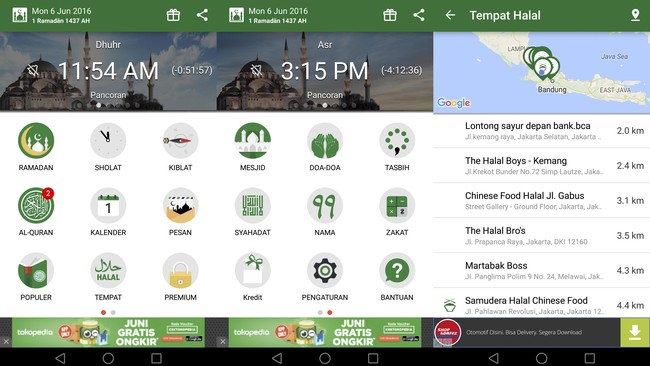Viewport: 650px width, 366px height.
Task: Open the Tempat Halal icon
Action: tap(108, 271)
